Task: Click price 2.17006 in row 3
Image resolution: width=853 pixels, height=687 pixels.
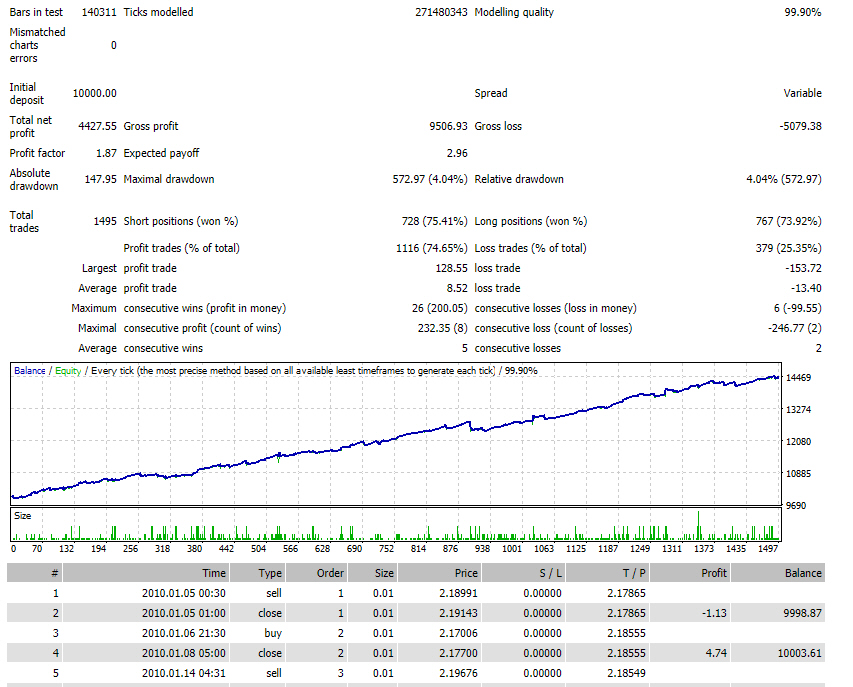Action: coord(459,633)
